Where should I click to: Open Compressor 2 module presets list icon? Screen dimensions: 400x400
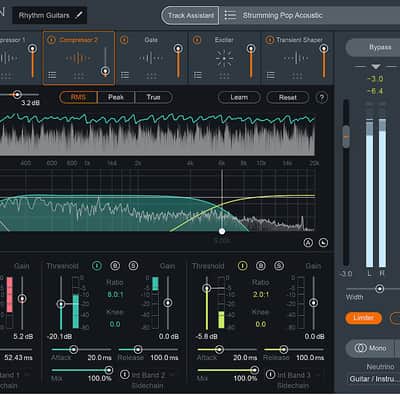coord(52,75)
